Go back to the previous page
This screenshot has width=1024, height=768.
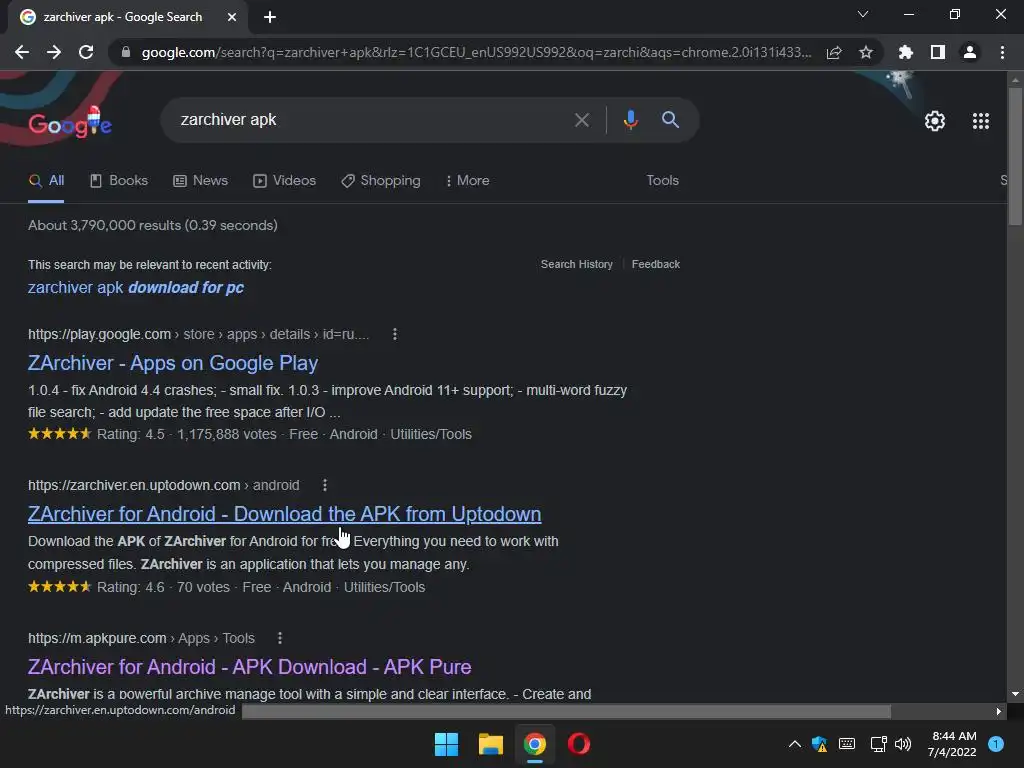click(22, 52)
